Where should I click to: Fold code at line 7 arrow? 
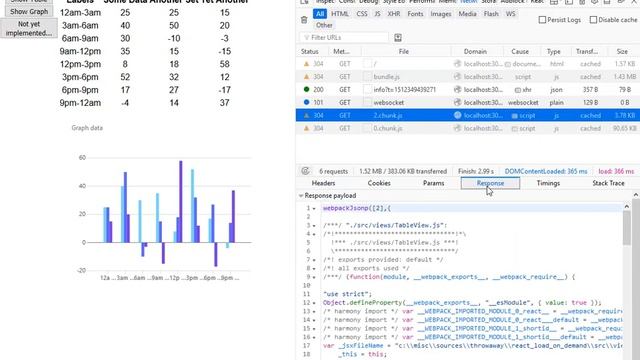coord(314,260)
